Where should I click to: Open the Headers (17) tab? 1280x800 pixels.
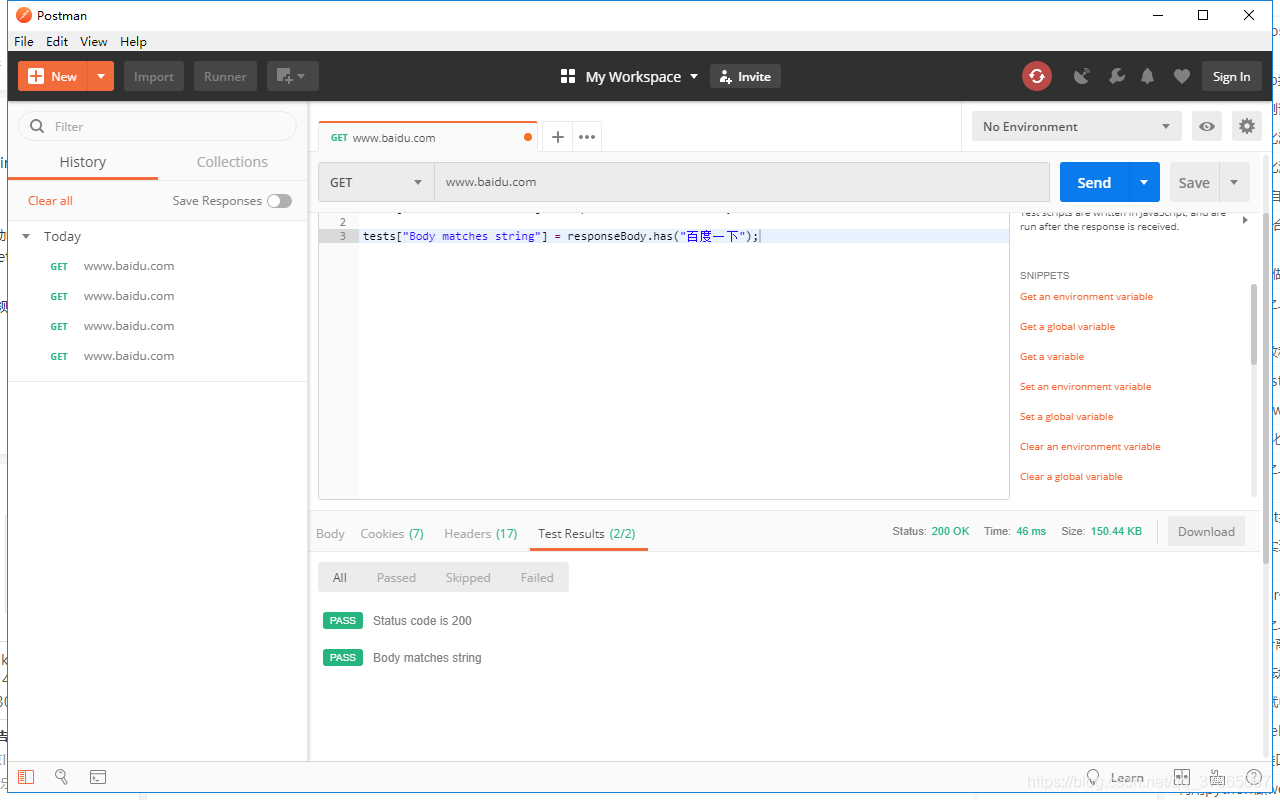click(x=480, y=533)
